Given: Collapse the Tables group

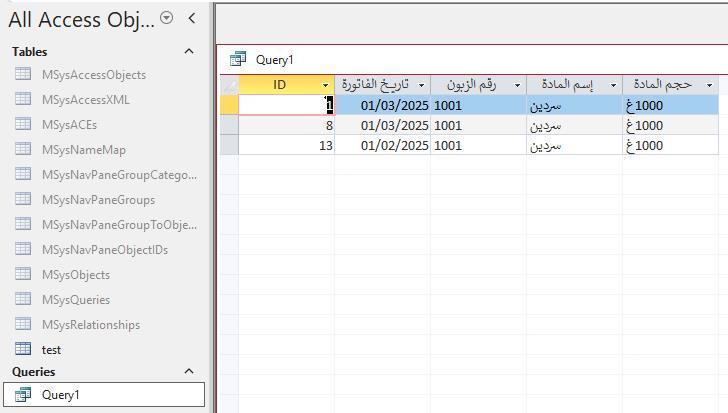Looking at the screenshot, I should pyautogui.click(x=189, y=52).
